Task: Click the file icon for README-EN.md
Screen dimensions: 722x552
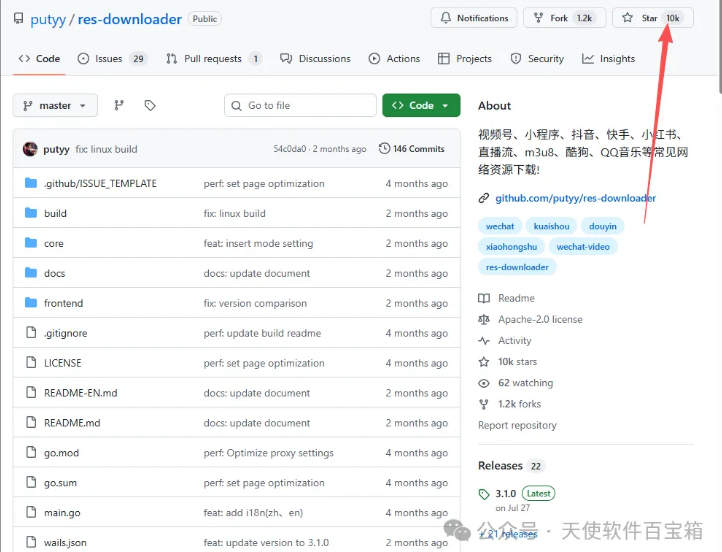Action: [31, 392]
